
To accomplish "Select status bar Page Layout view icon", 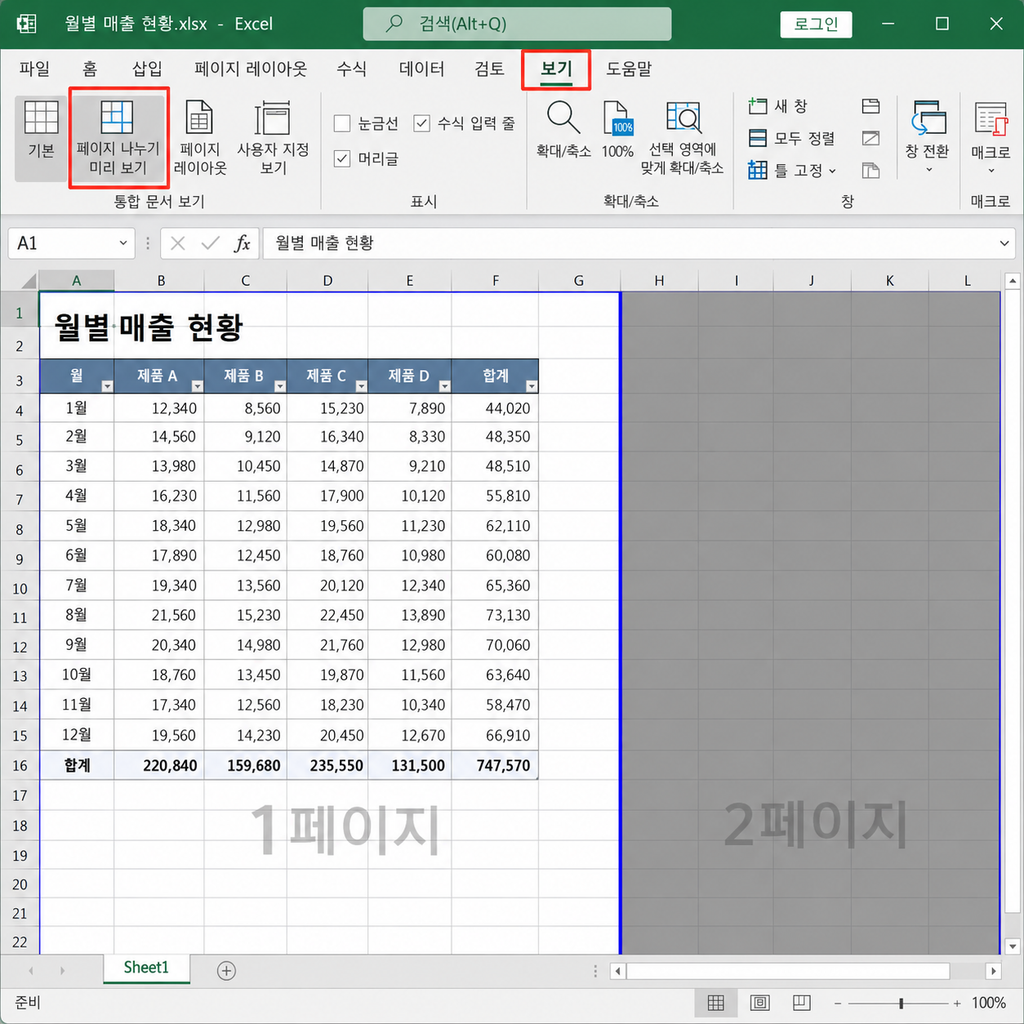I will (760, 1002).
